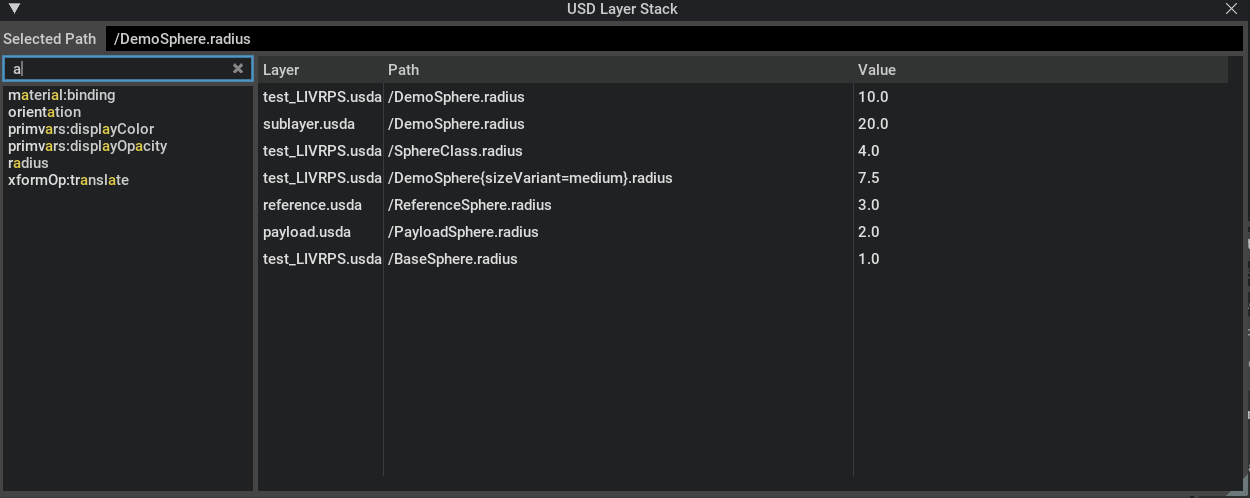Select xformOp:translate attribute
Image resolution: width=1250 pixels, height=498 pixels.
[68, 180]
